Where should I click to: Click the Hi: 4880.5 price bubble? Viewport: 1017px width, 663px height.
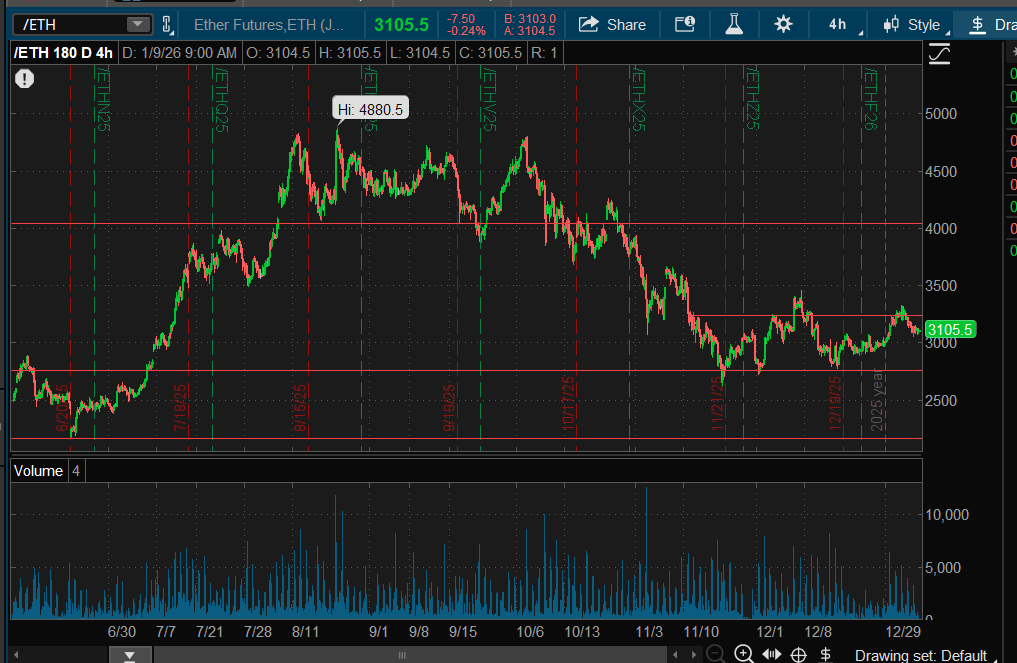click(370, 109)
